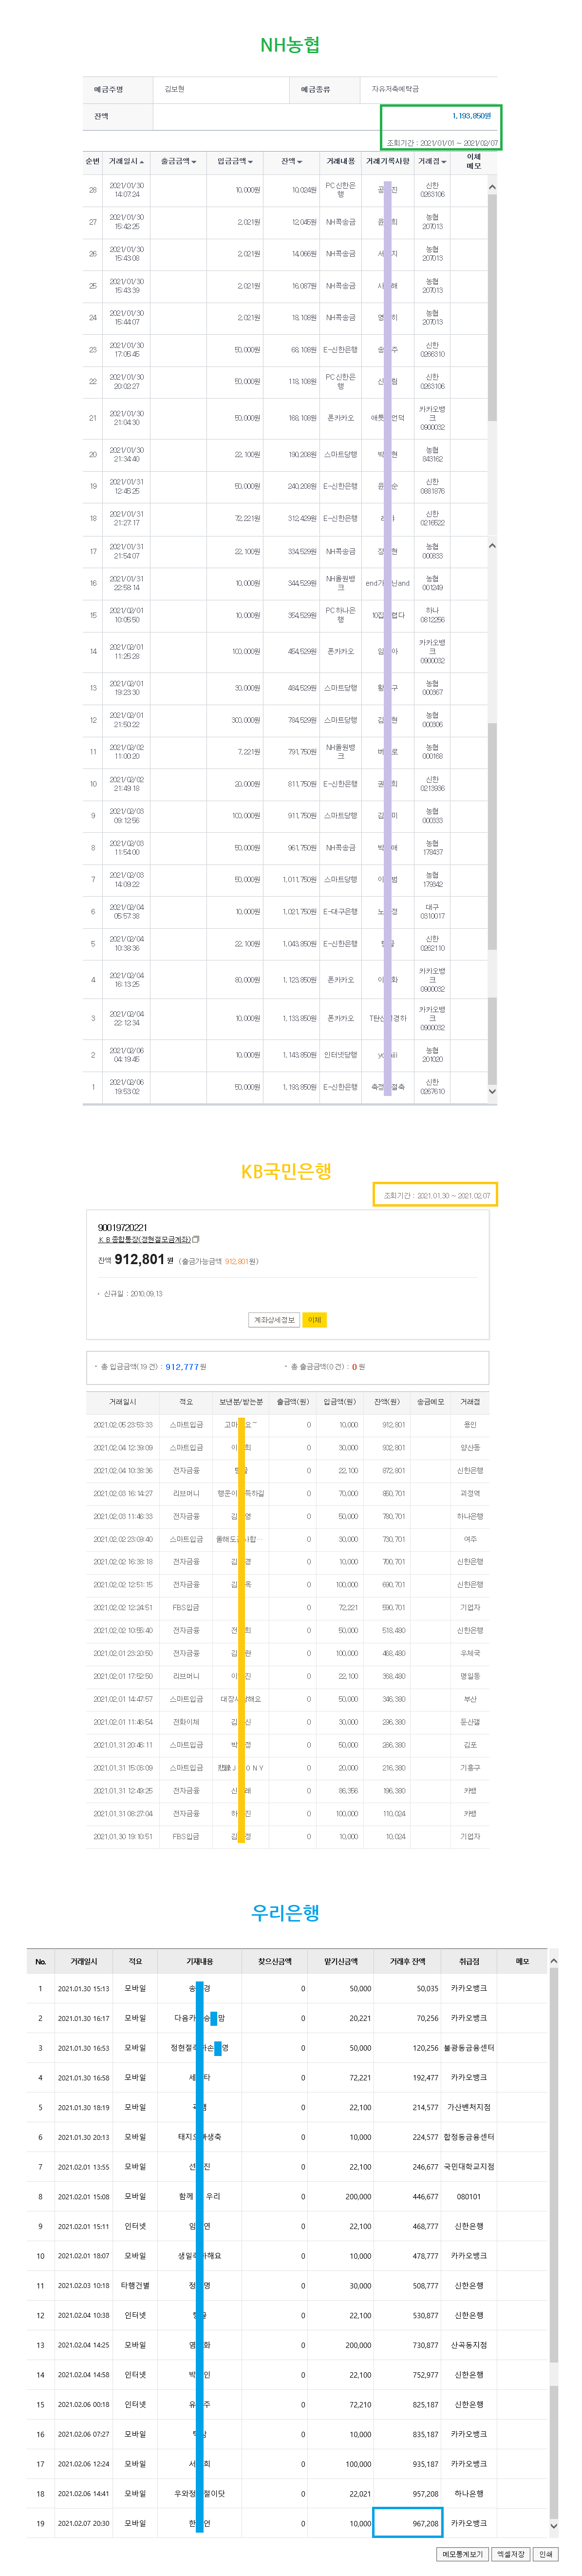The width and height of the screenshot is (582, 2576).
Task: Click KB 송금메모 column header
Action: point(430,1402)
